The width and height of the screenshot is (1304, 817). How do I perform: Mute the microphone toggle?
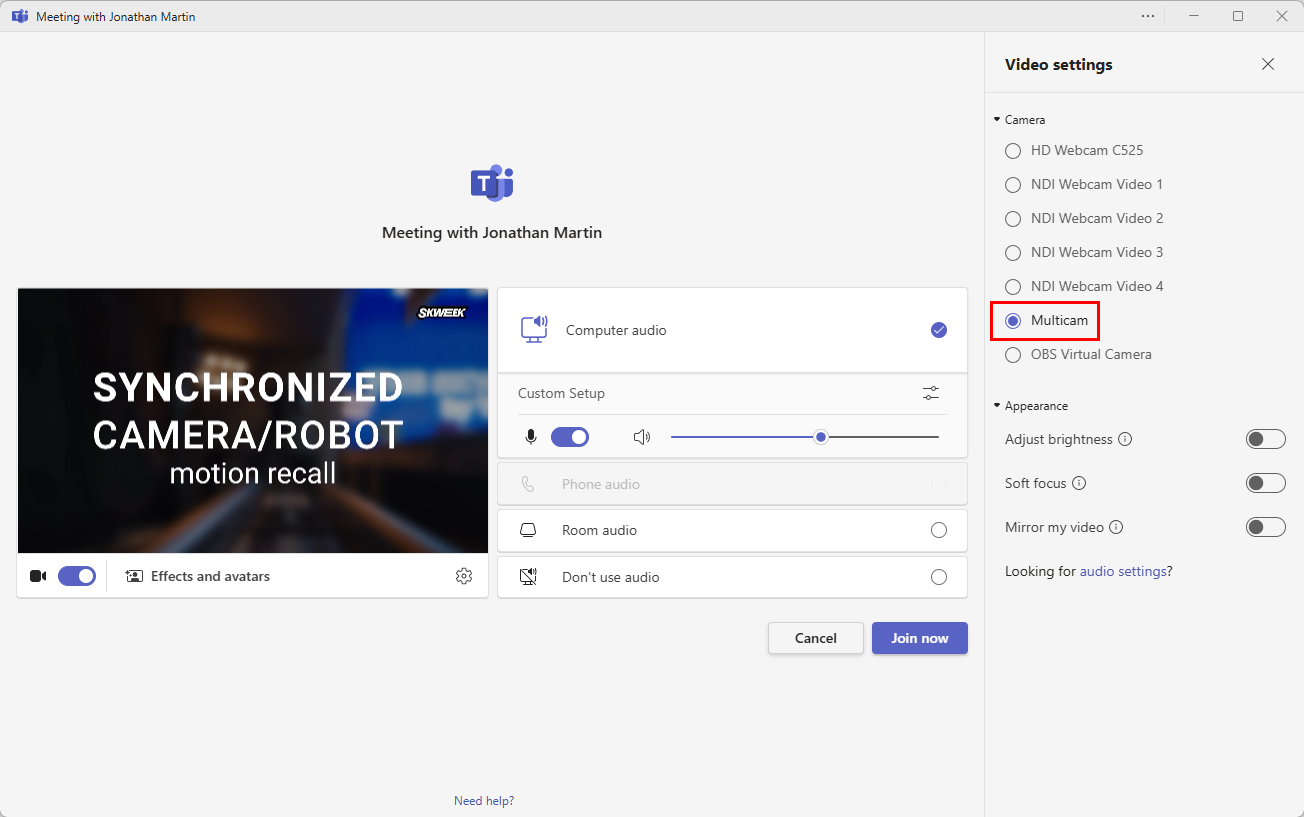[x=570, y=437]
